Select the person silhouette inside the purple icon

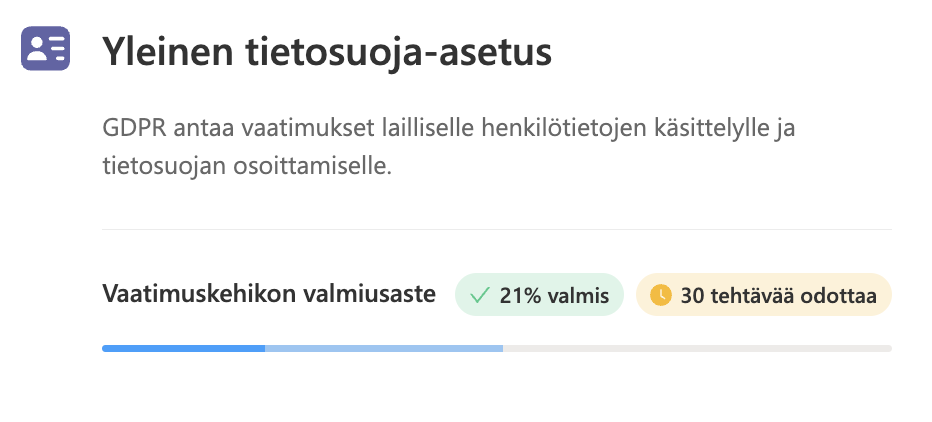point(37,48)
